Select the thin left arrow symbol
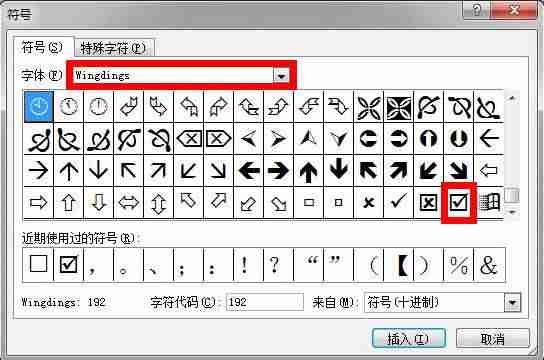 pos(489,138)
